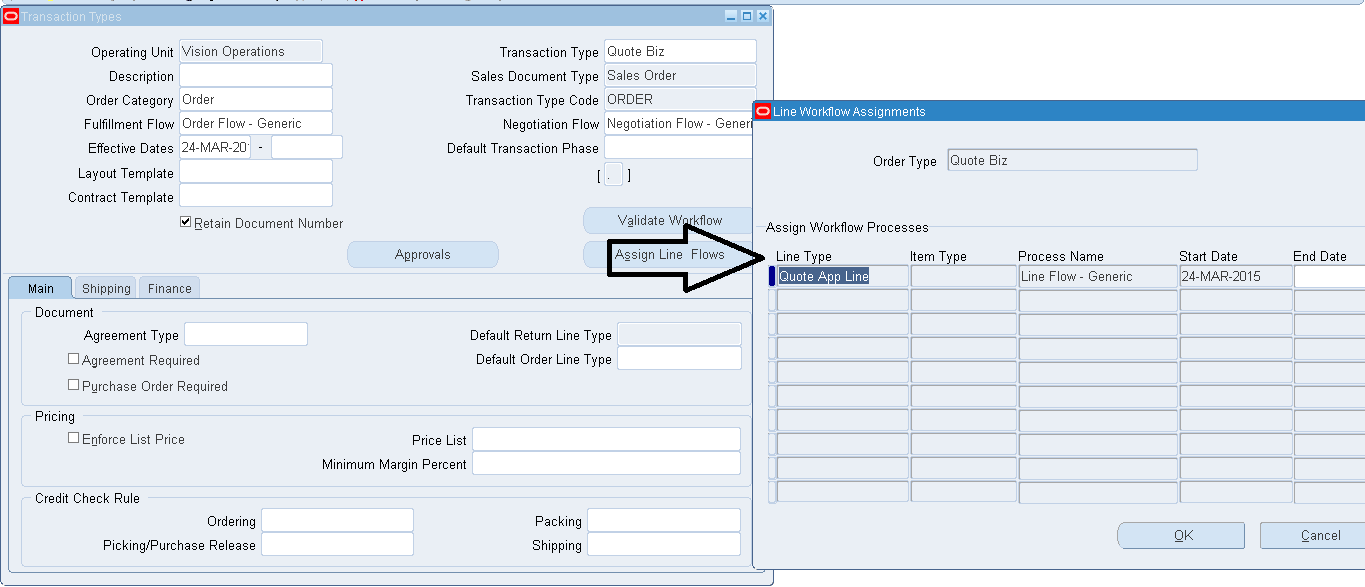Click the Fulfillment Flow field
This screenshot has width=1365, height=587.
[x=255, y=124]
